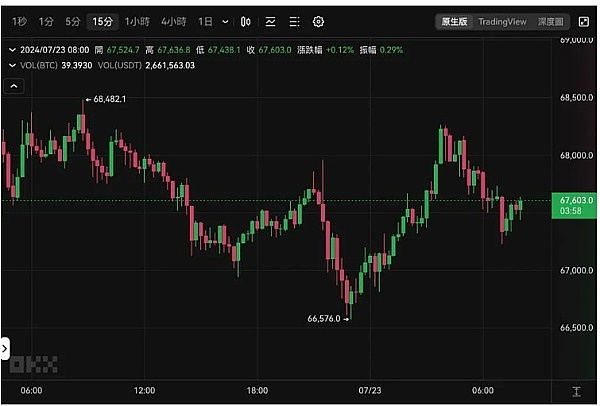Switch to TradingView chart mode
This screenshot has width=600, height=406.
502,22
